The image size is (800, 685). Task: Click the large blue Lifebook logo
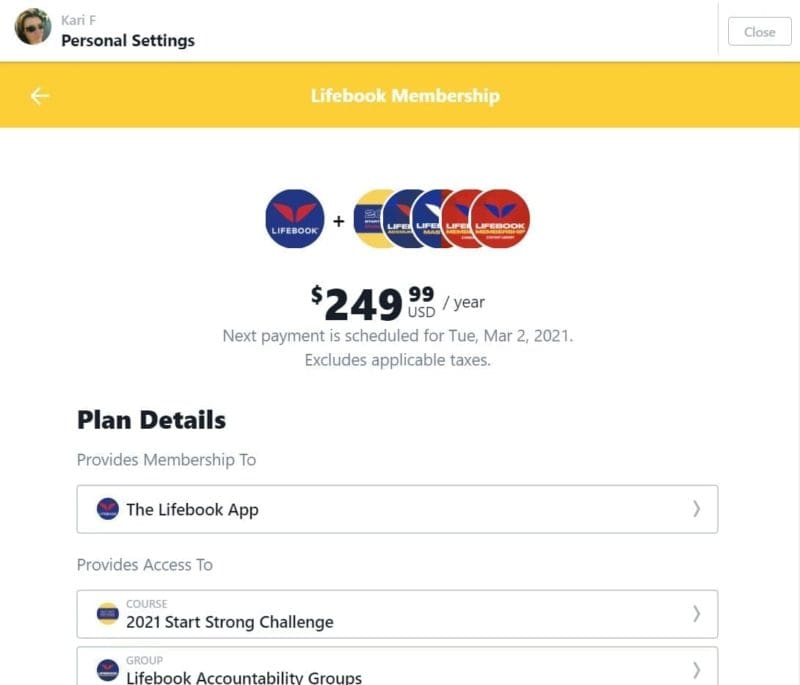(295, 219)
